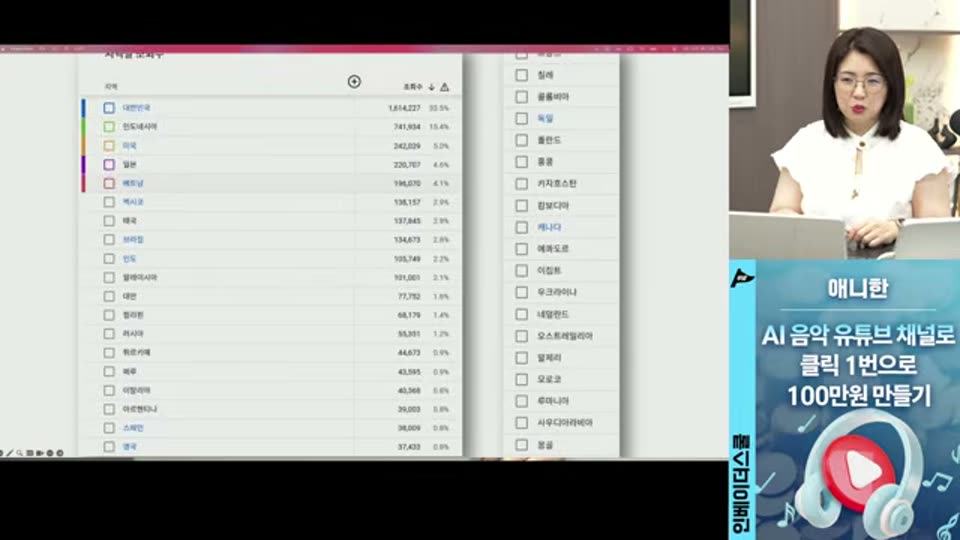Check the 홍콩 checkbox
The height and width of the screenshot is (540, 960).
(522, 162)
